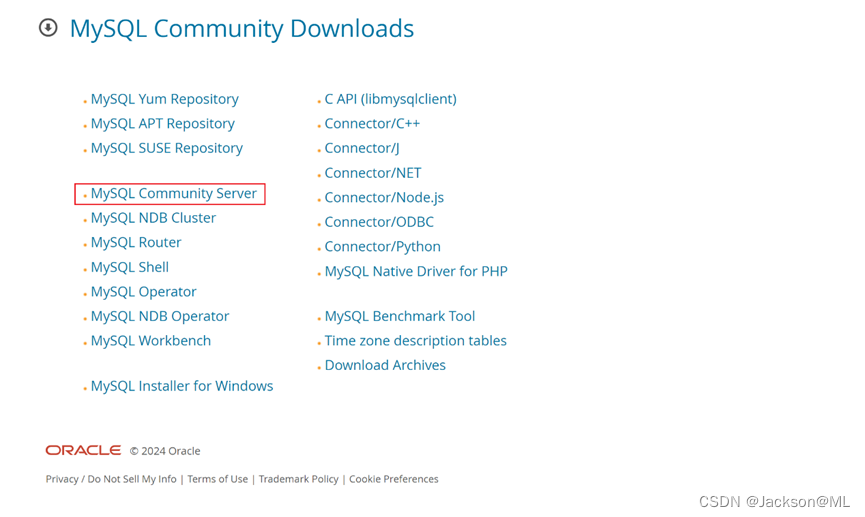Open the MySQL Community Downloads heading link
Viewport: 865px width, 517px height.
click(x=242, y=29)
